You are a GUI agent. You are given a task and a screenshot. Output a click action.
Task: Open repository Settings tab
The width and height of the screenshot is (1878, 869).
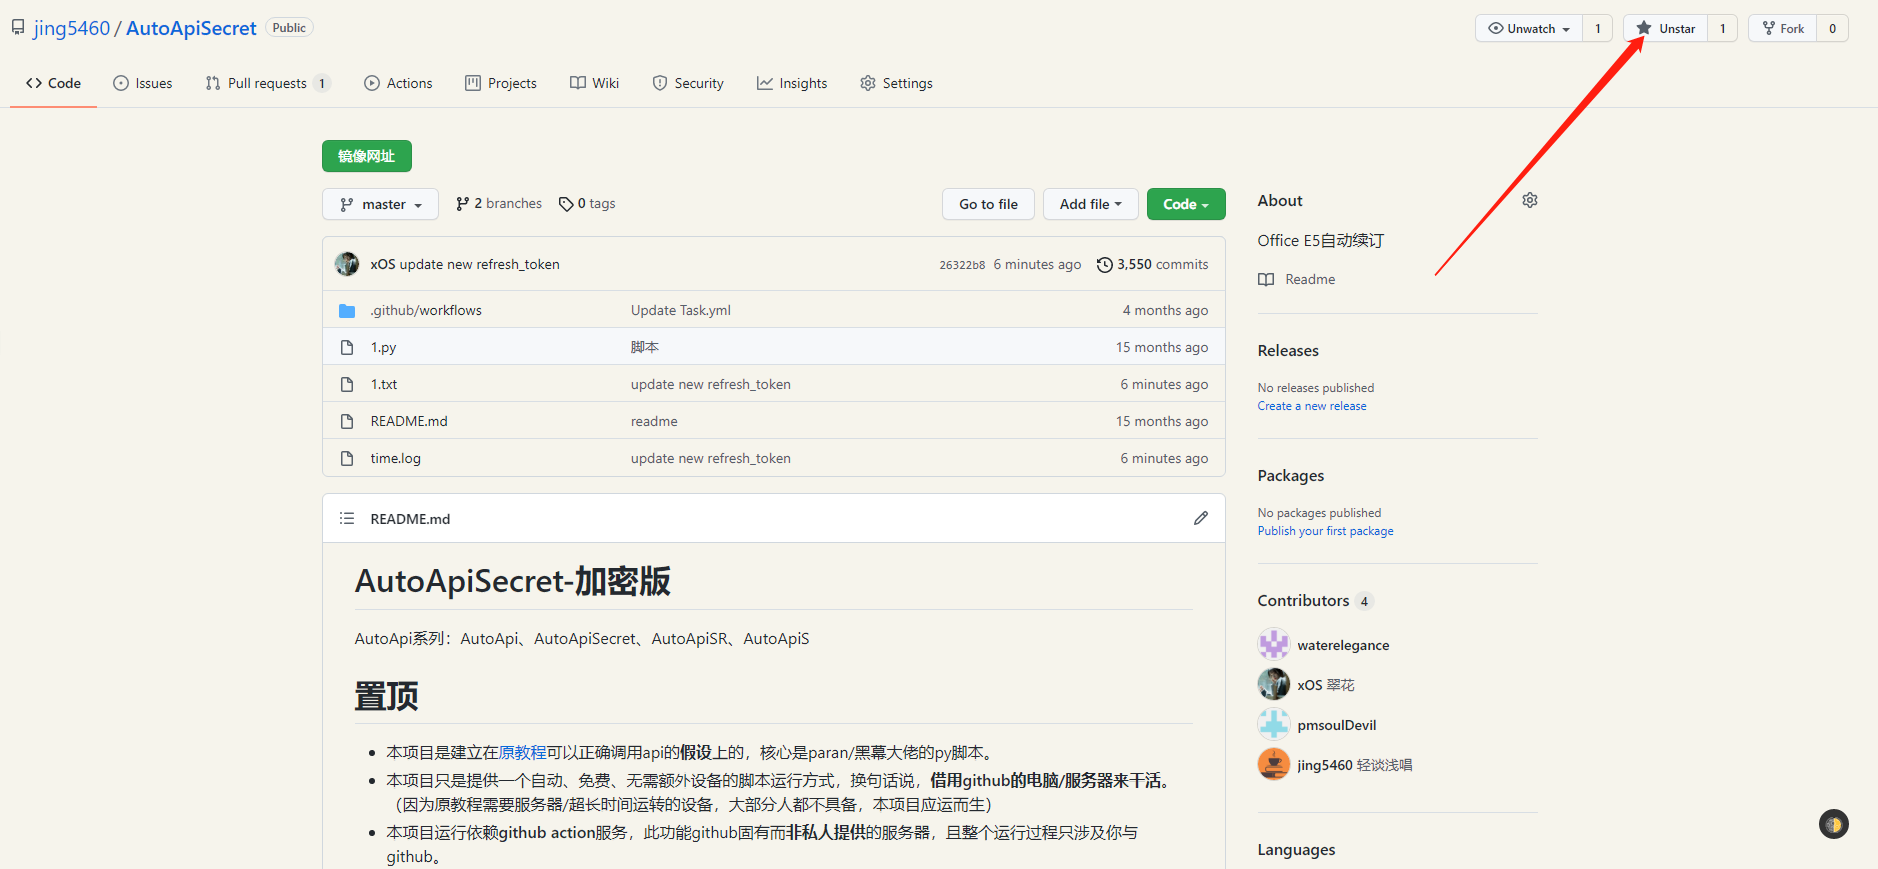897,83
